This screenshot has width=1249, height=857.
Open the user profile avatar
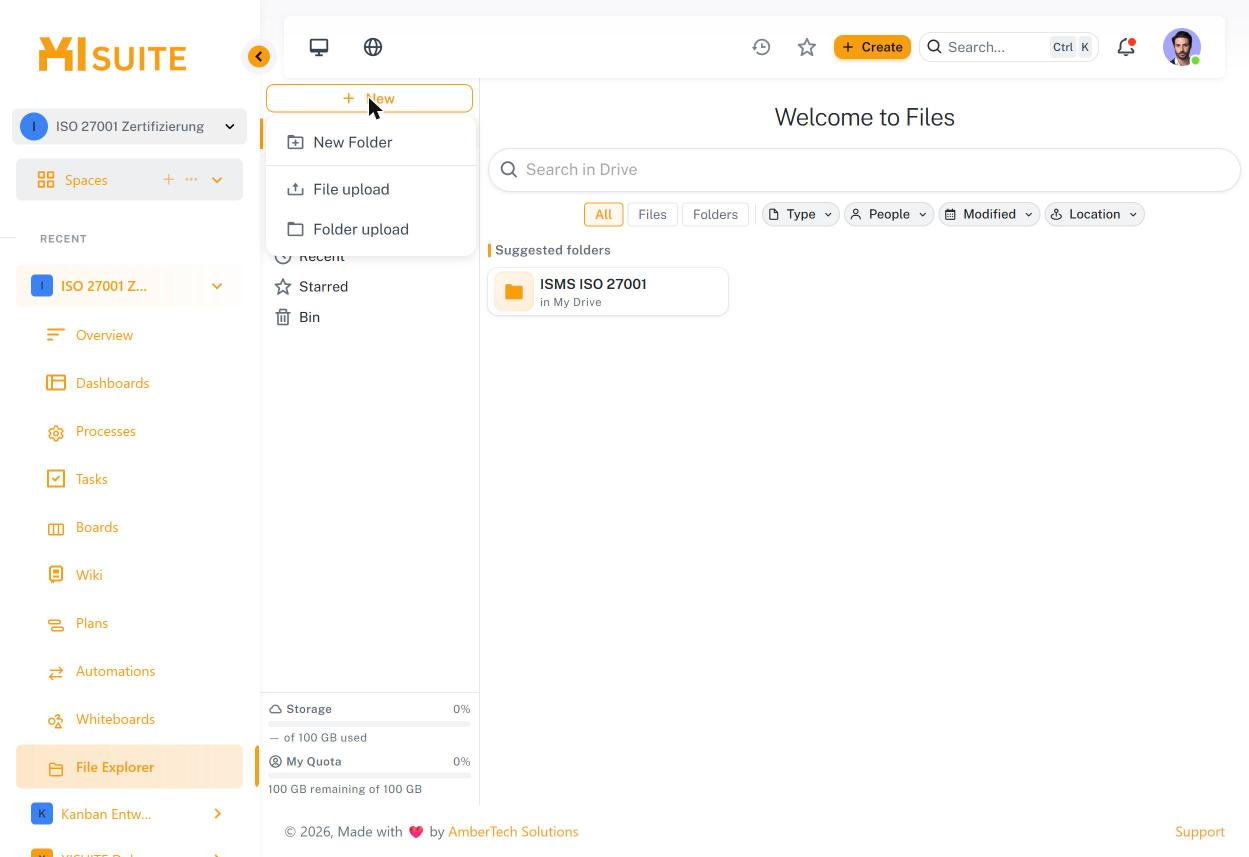(1182, 47)
